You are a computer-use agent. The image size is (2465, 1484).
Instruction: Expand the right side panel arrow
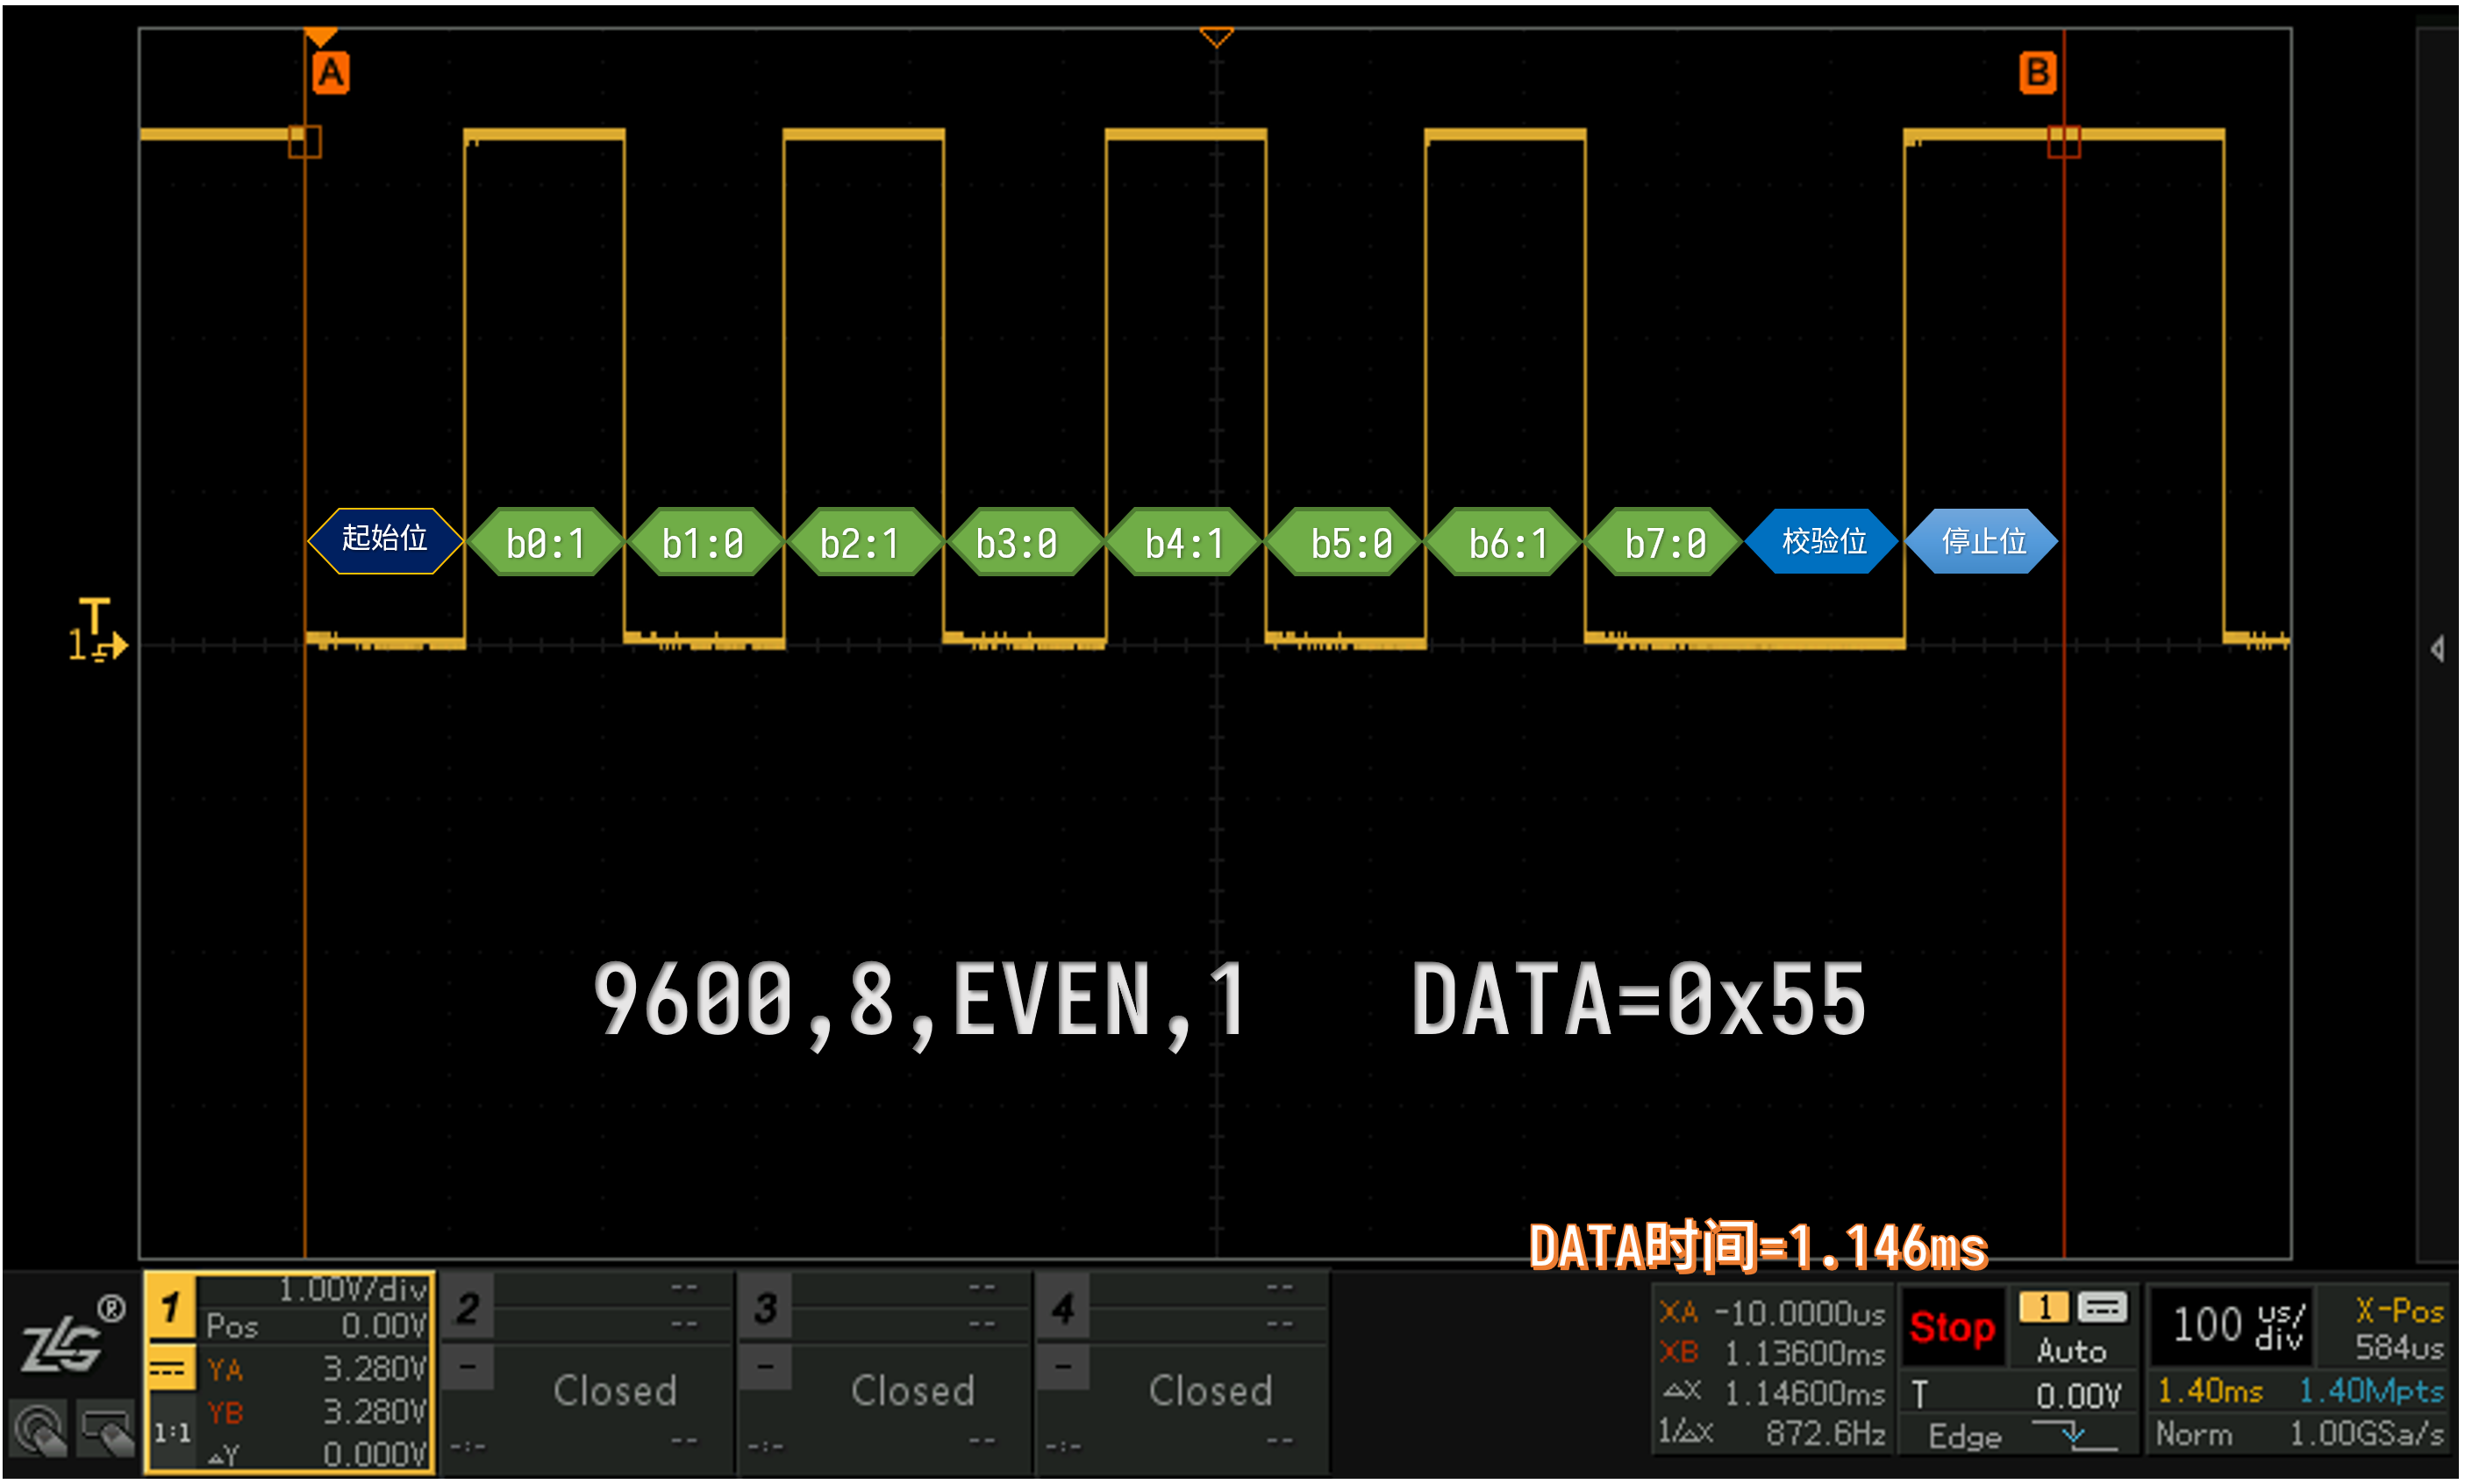click(x=2436, y=649)
